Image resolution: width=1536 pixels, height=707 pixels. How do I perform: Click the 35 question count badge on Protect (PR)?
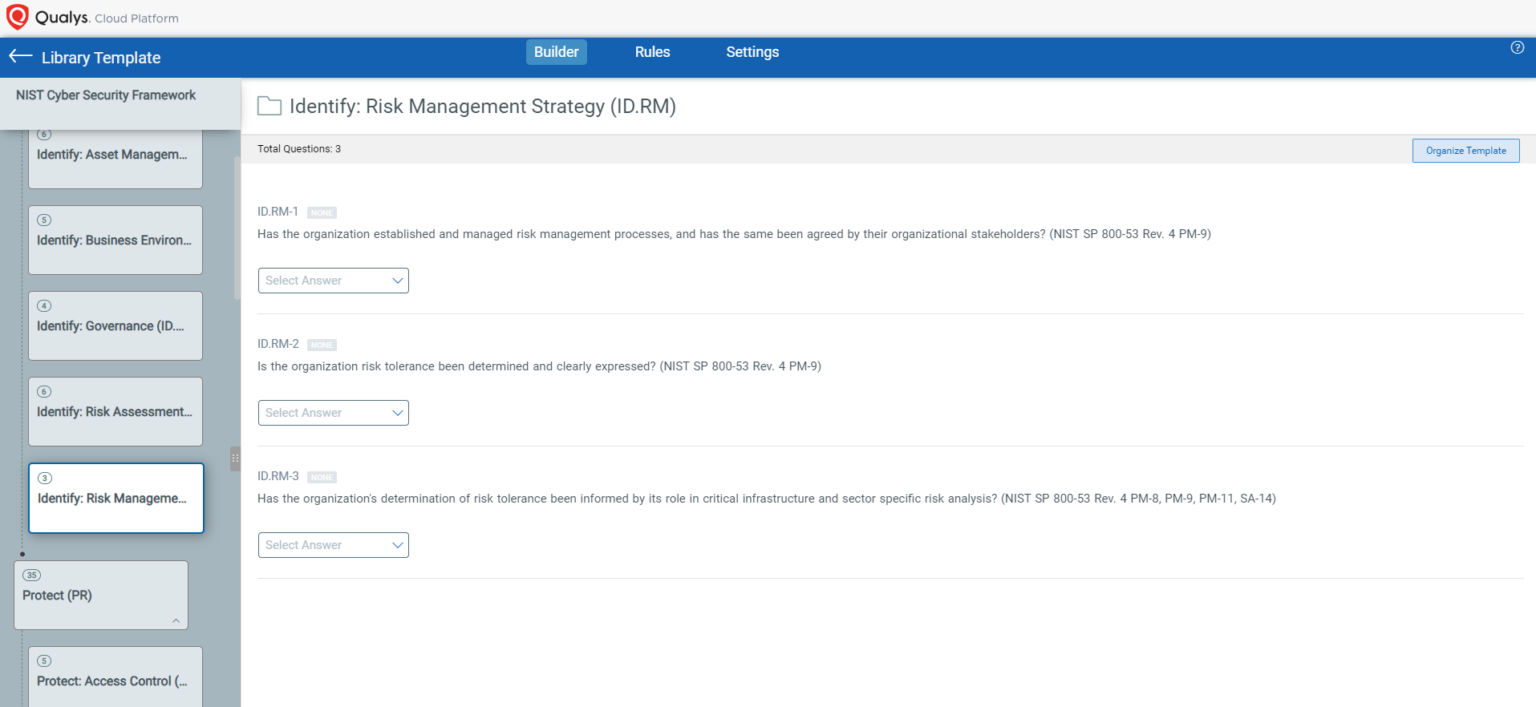31,575
